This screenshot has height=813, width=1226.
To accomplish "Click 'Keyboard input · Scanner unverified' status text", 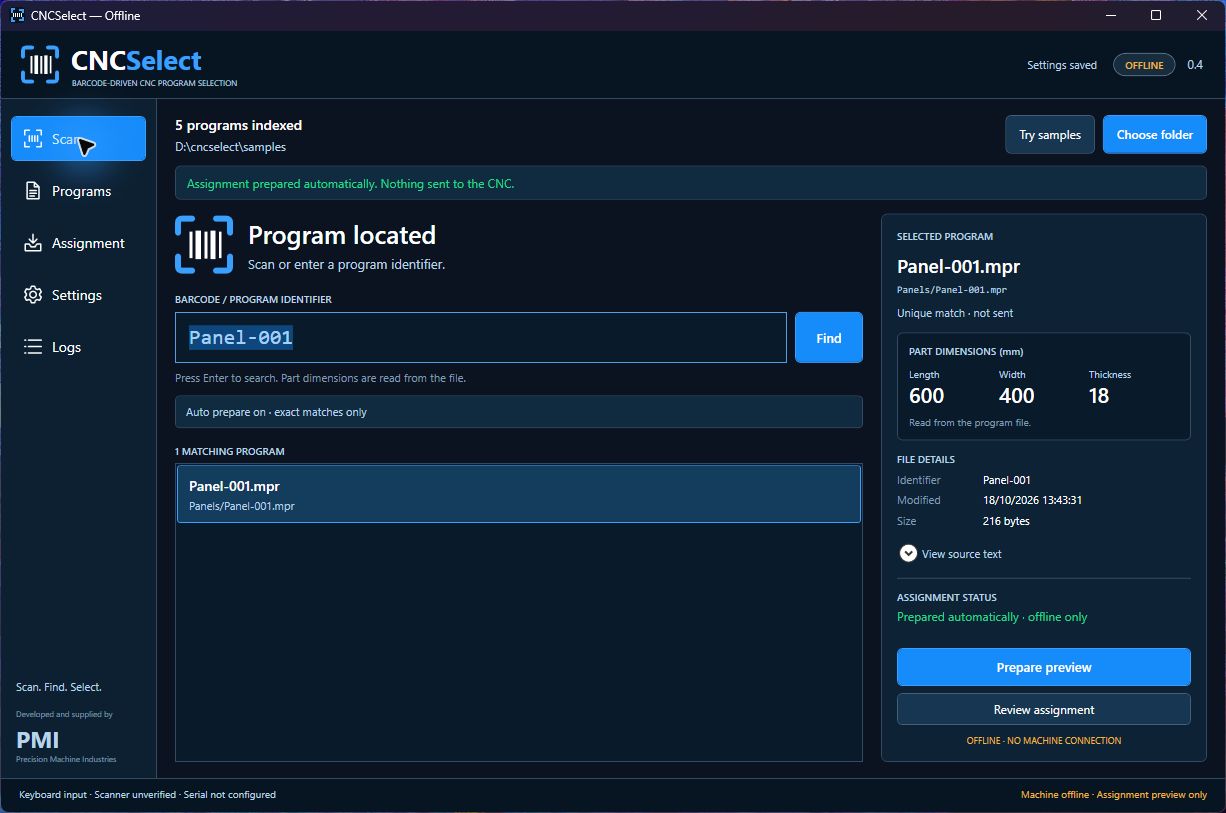I will coord(147,795).
